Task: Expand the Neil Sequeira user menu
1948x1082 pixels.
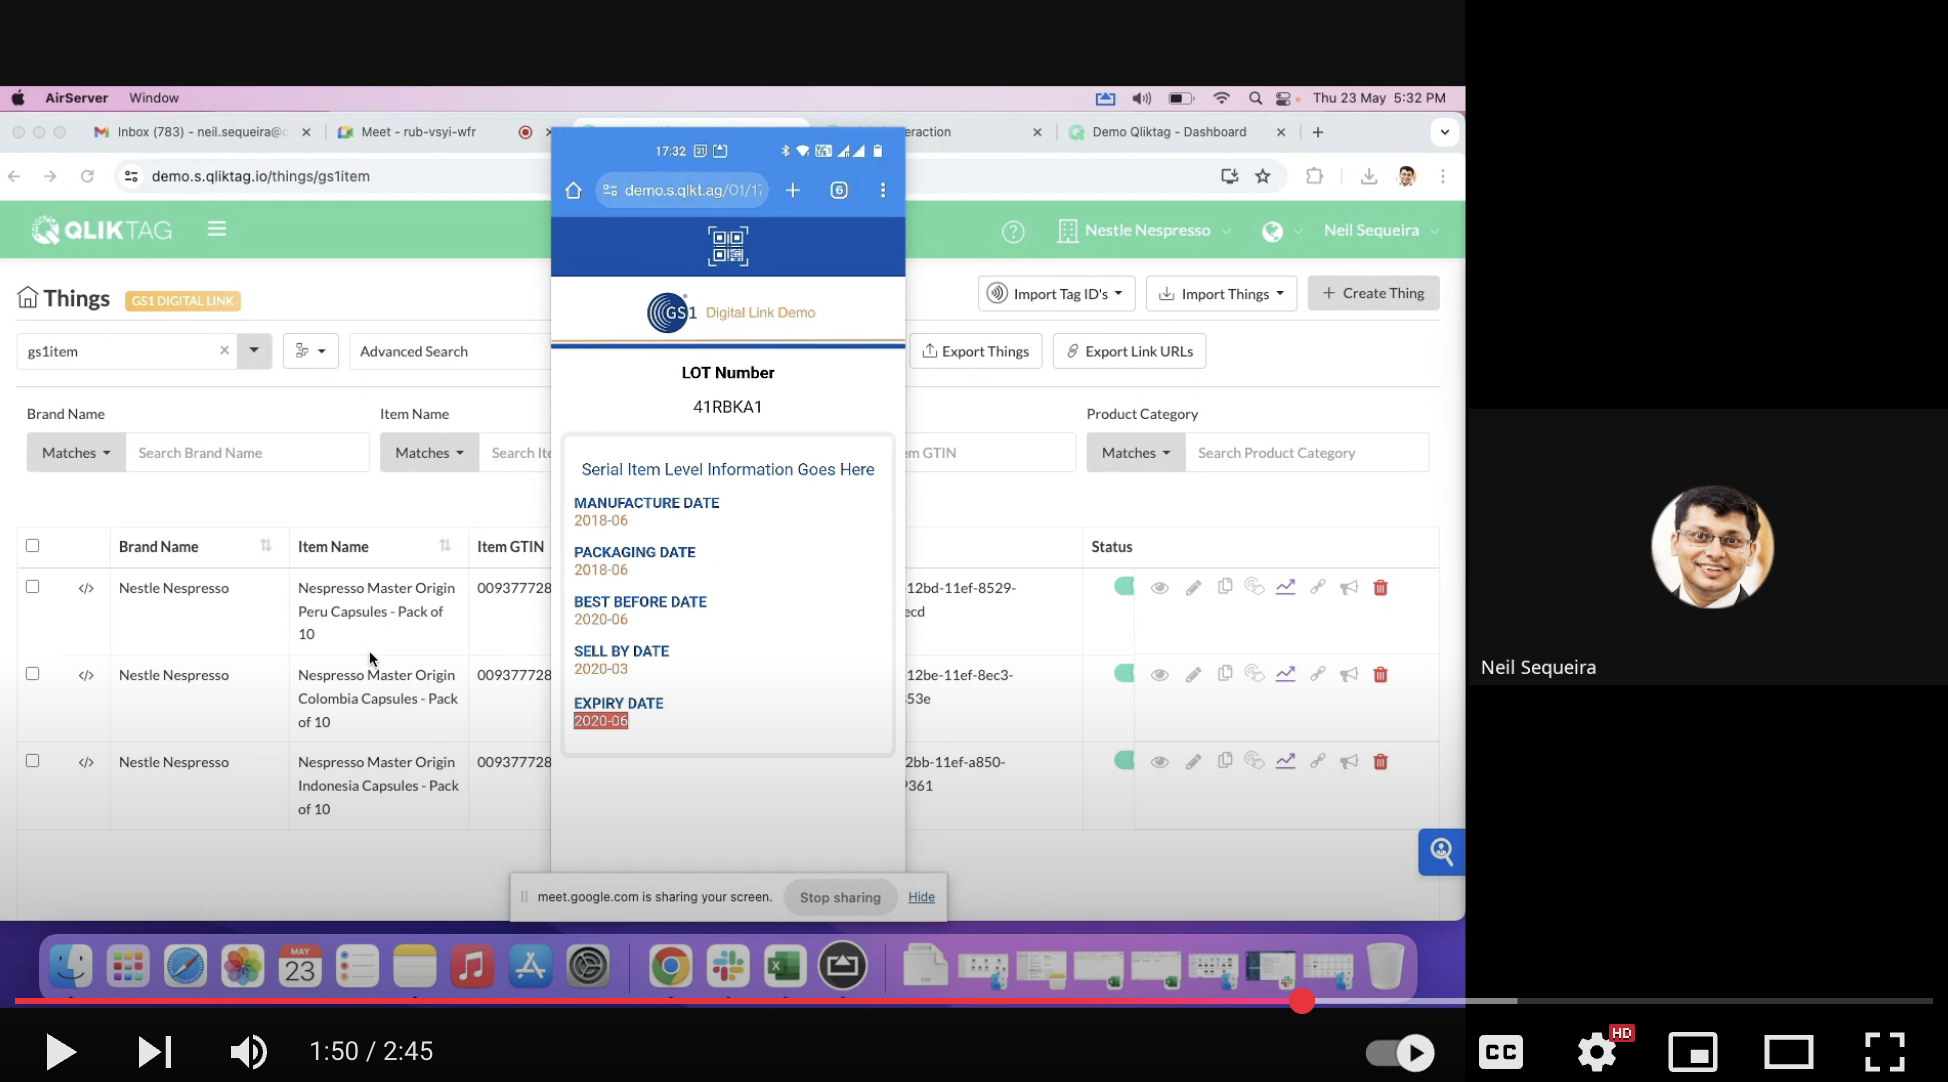Action: 1381,231
